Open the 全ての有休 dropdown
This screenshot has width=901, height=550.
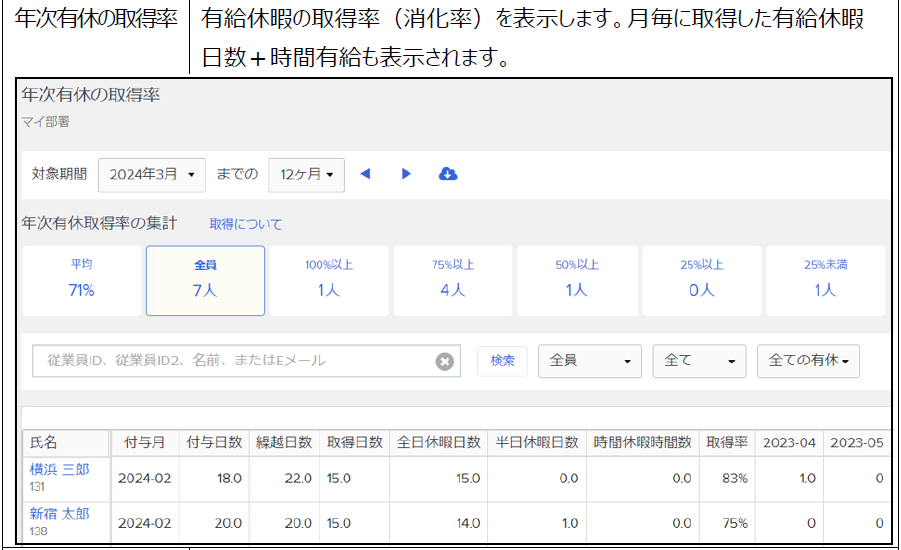pyautogui.click(x=808, y=361)
